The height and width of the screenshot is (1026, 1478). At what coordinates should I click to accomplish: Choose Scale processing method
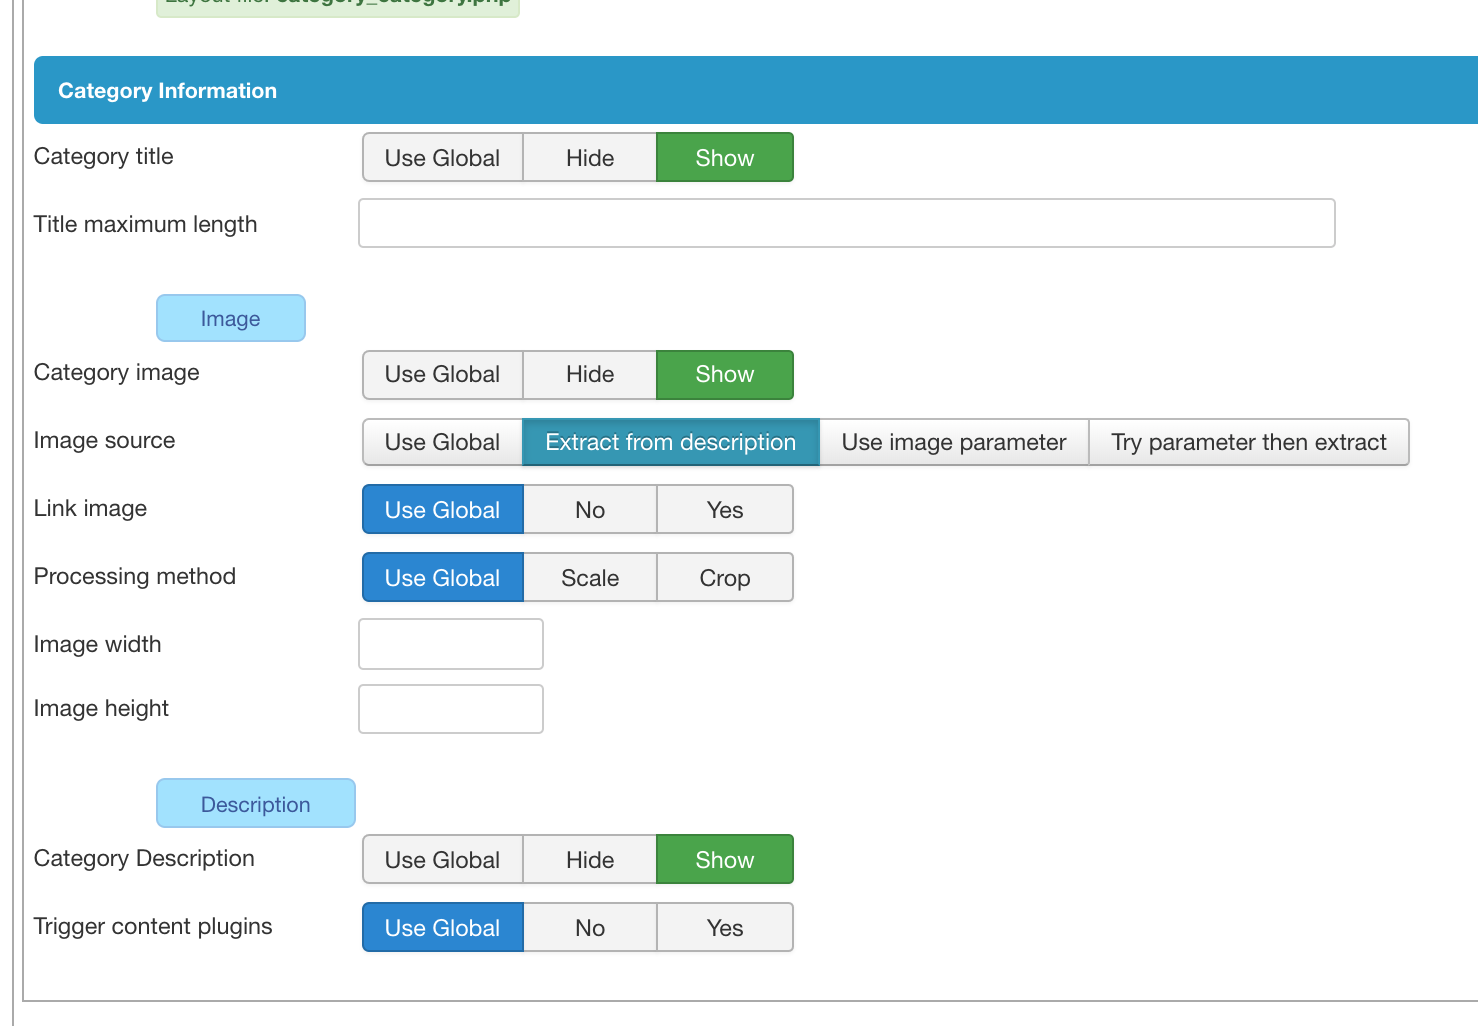pos(590,578)
